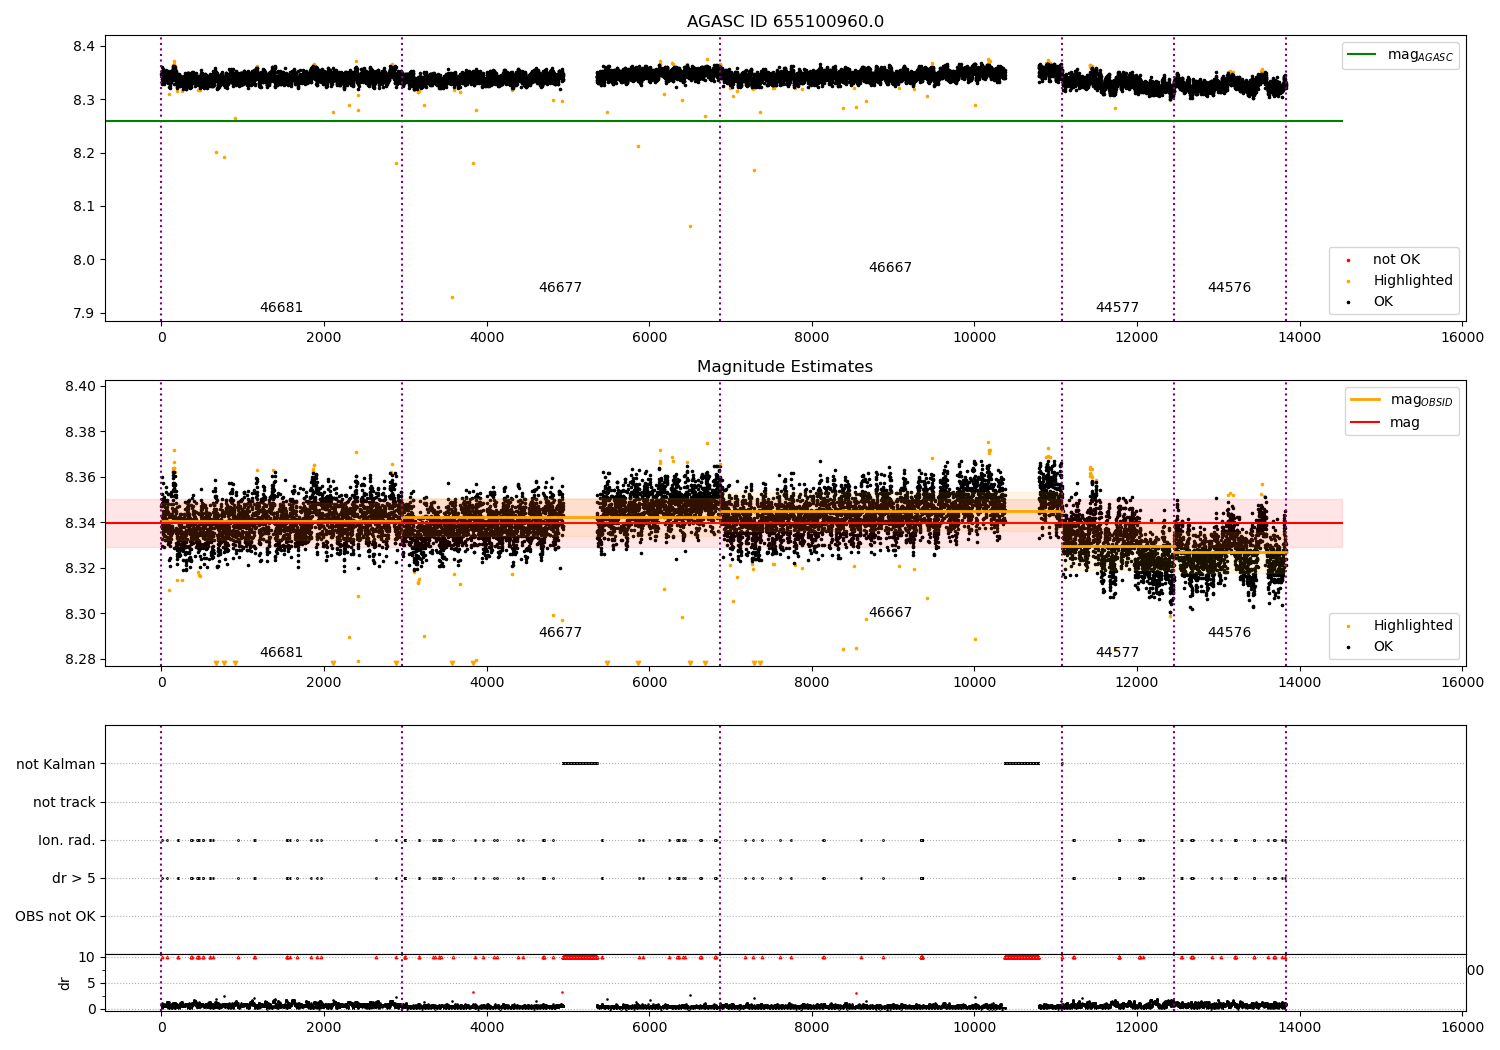1500x1050 pixels.
Task: Click the 5 tick on the dr axis
Action: click(x=91, y=984)
